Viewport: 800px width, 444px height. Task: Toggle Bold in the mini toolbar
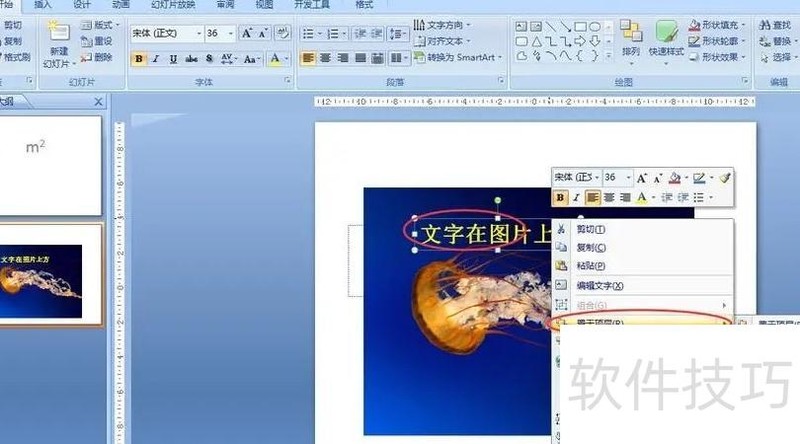coord(560,198)
